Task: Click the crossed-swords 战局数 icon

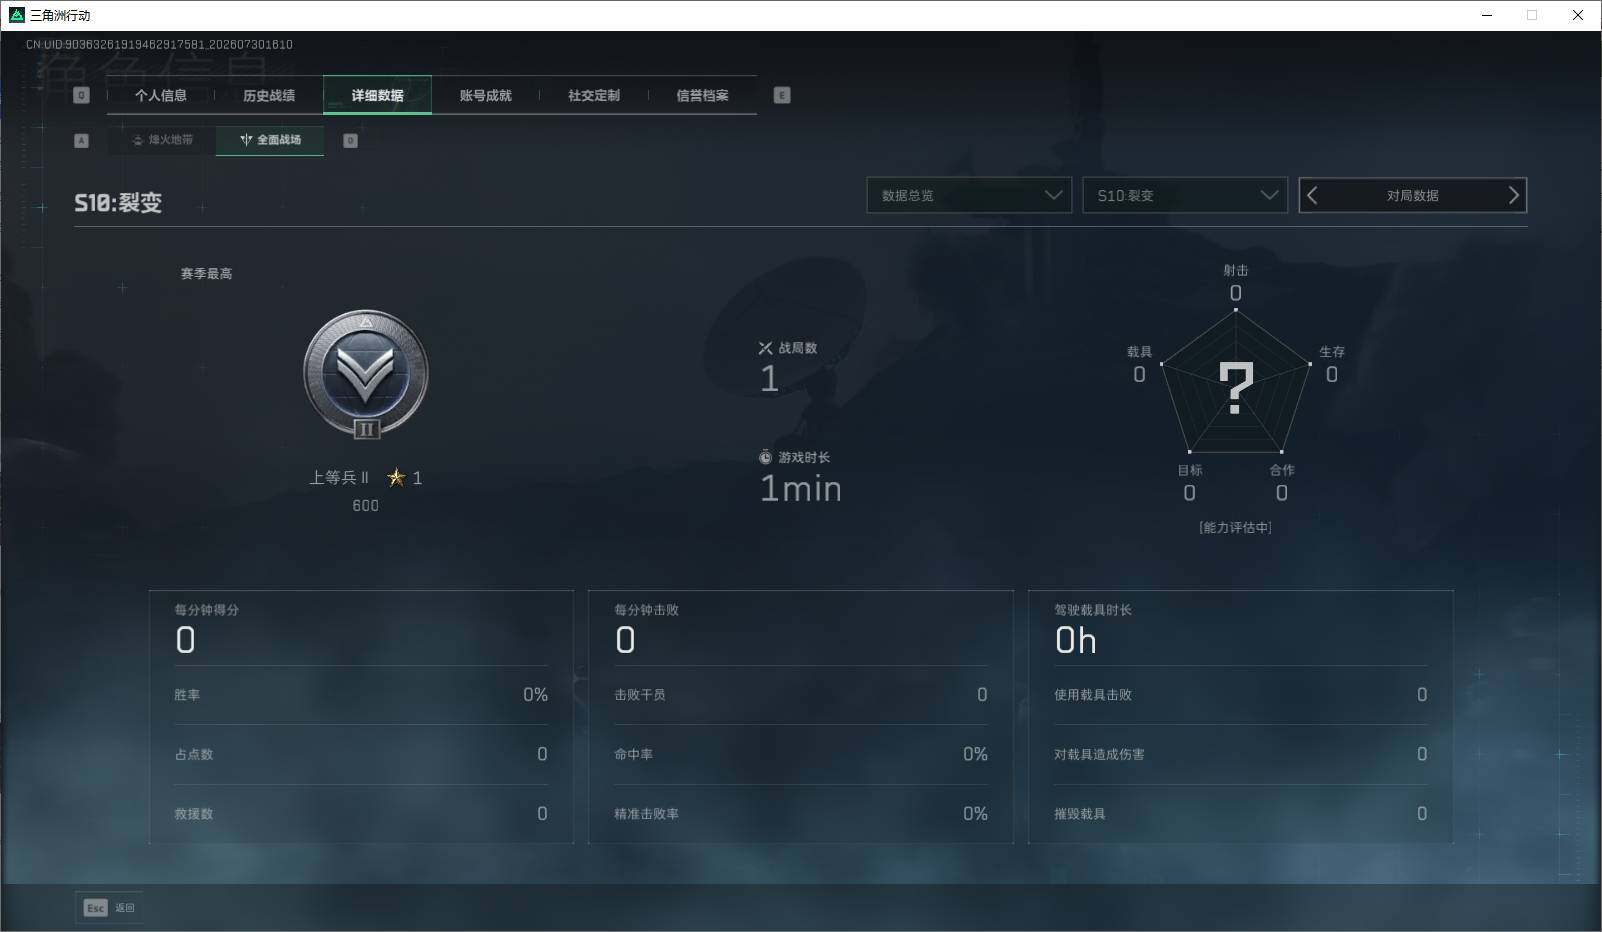Action: pos(765,348)
